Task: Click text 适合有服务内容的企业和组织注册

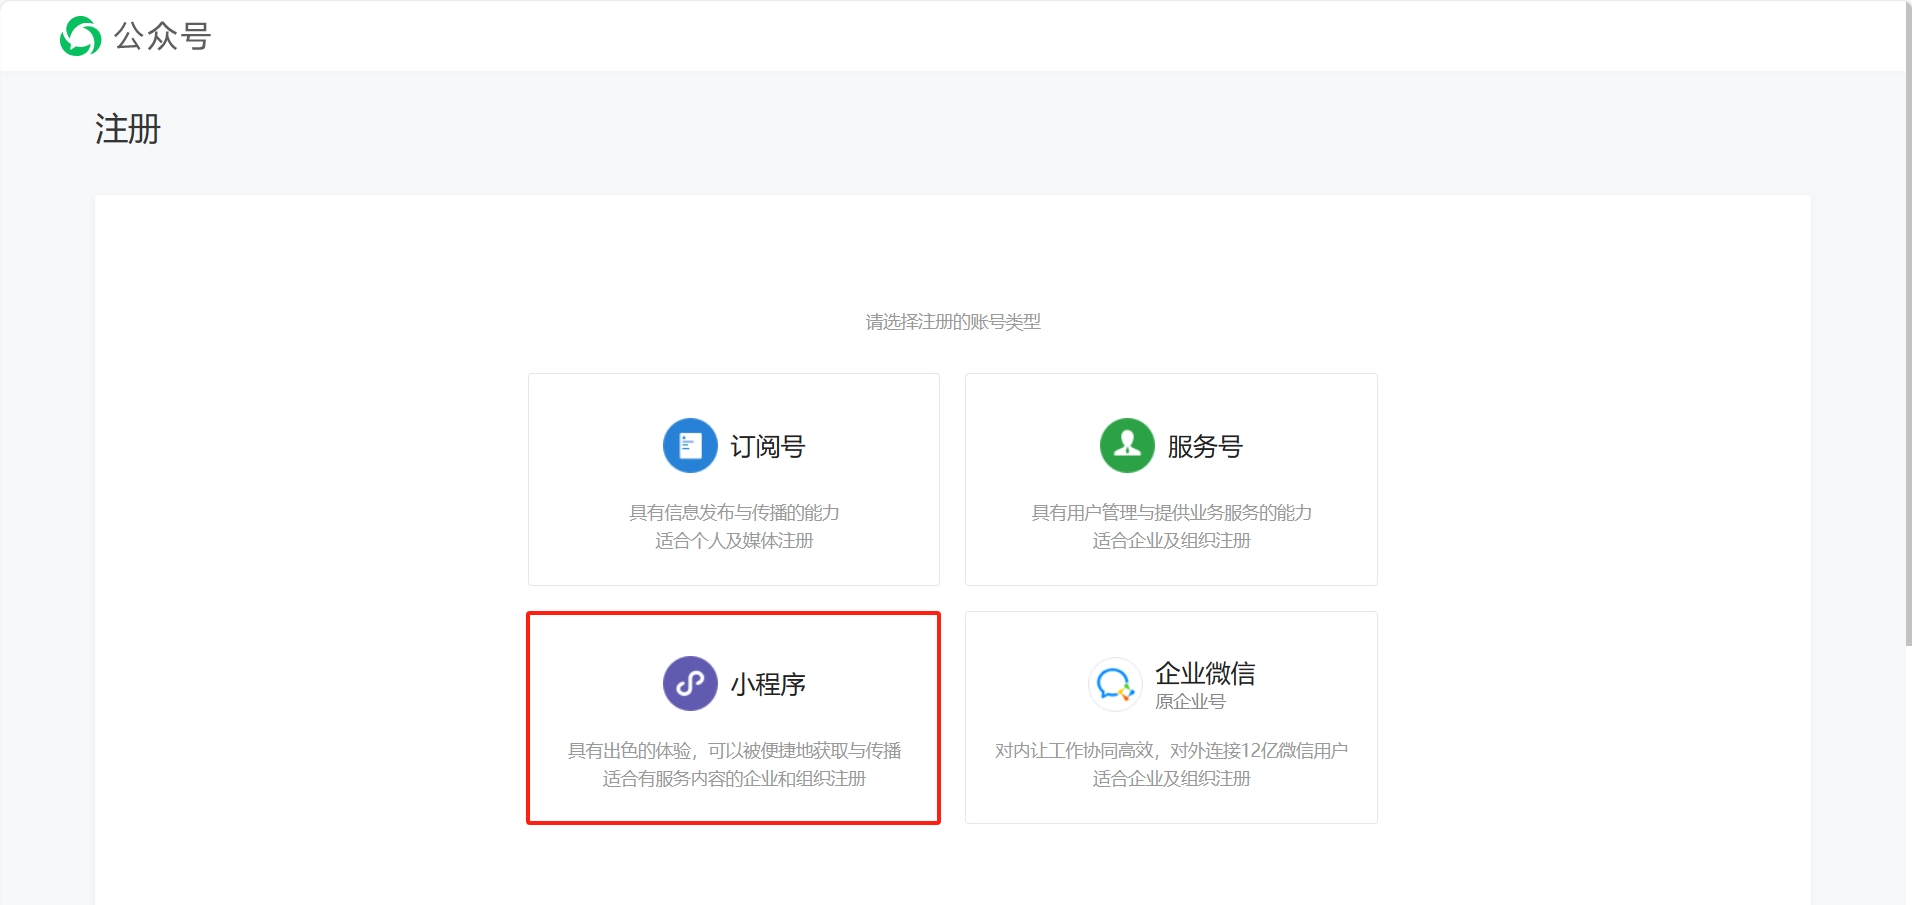Action: (734, 778)
